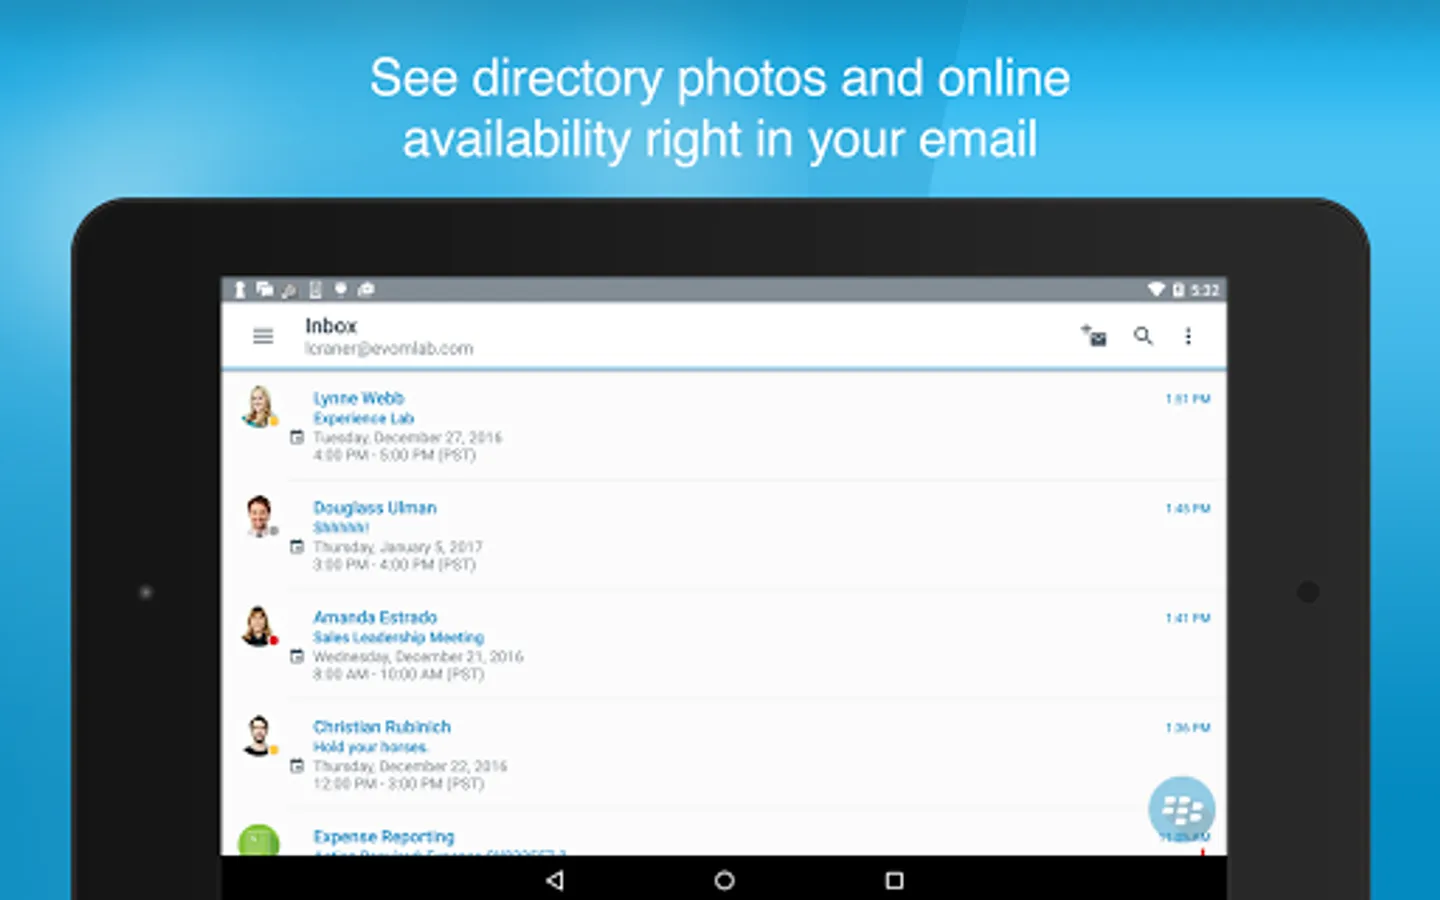Tap calendar icon in Douglass Ulman's message

297,547
